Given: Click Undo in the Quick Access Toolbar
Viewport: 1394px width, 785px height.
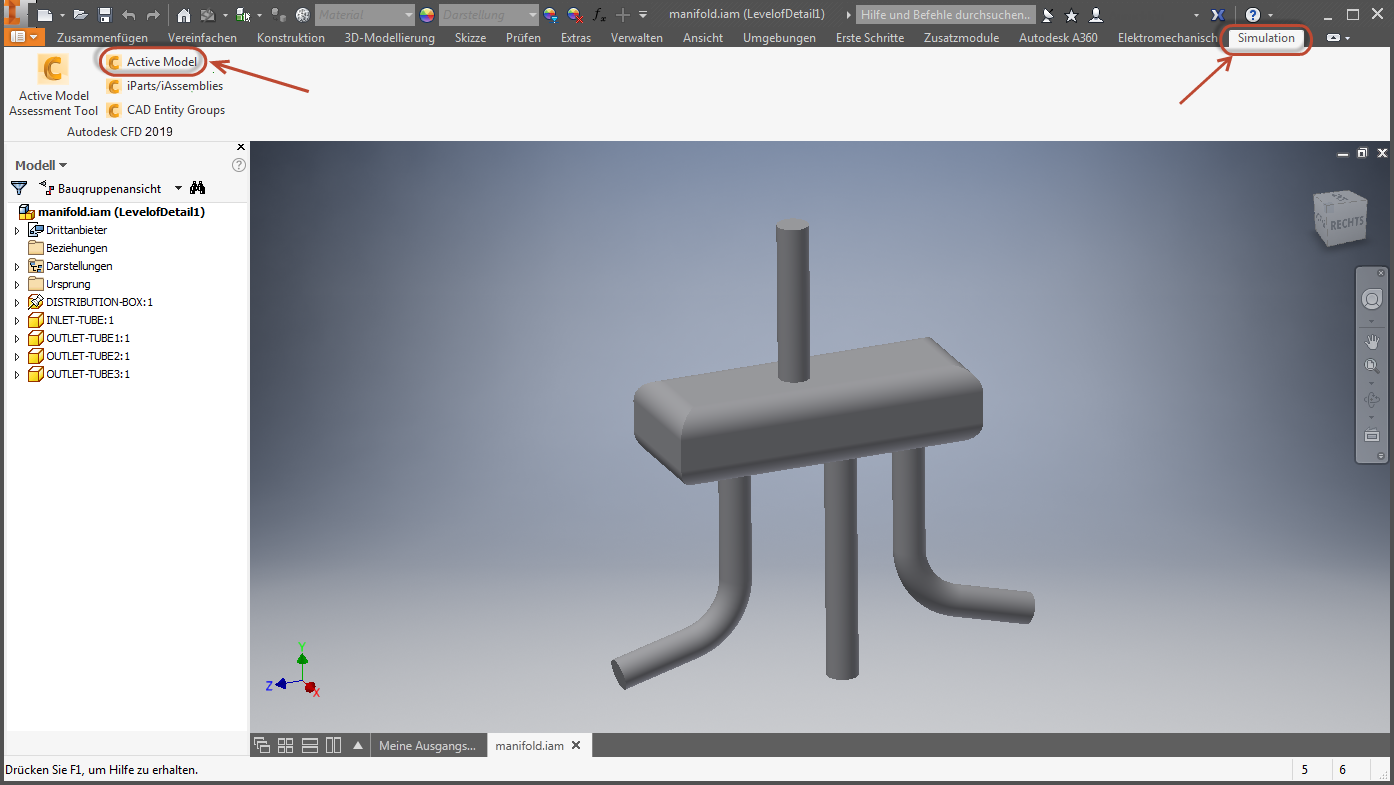Looking at the screenshot, I should (129, 14).
